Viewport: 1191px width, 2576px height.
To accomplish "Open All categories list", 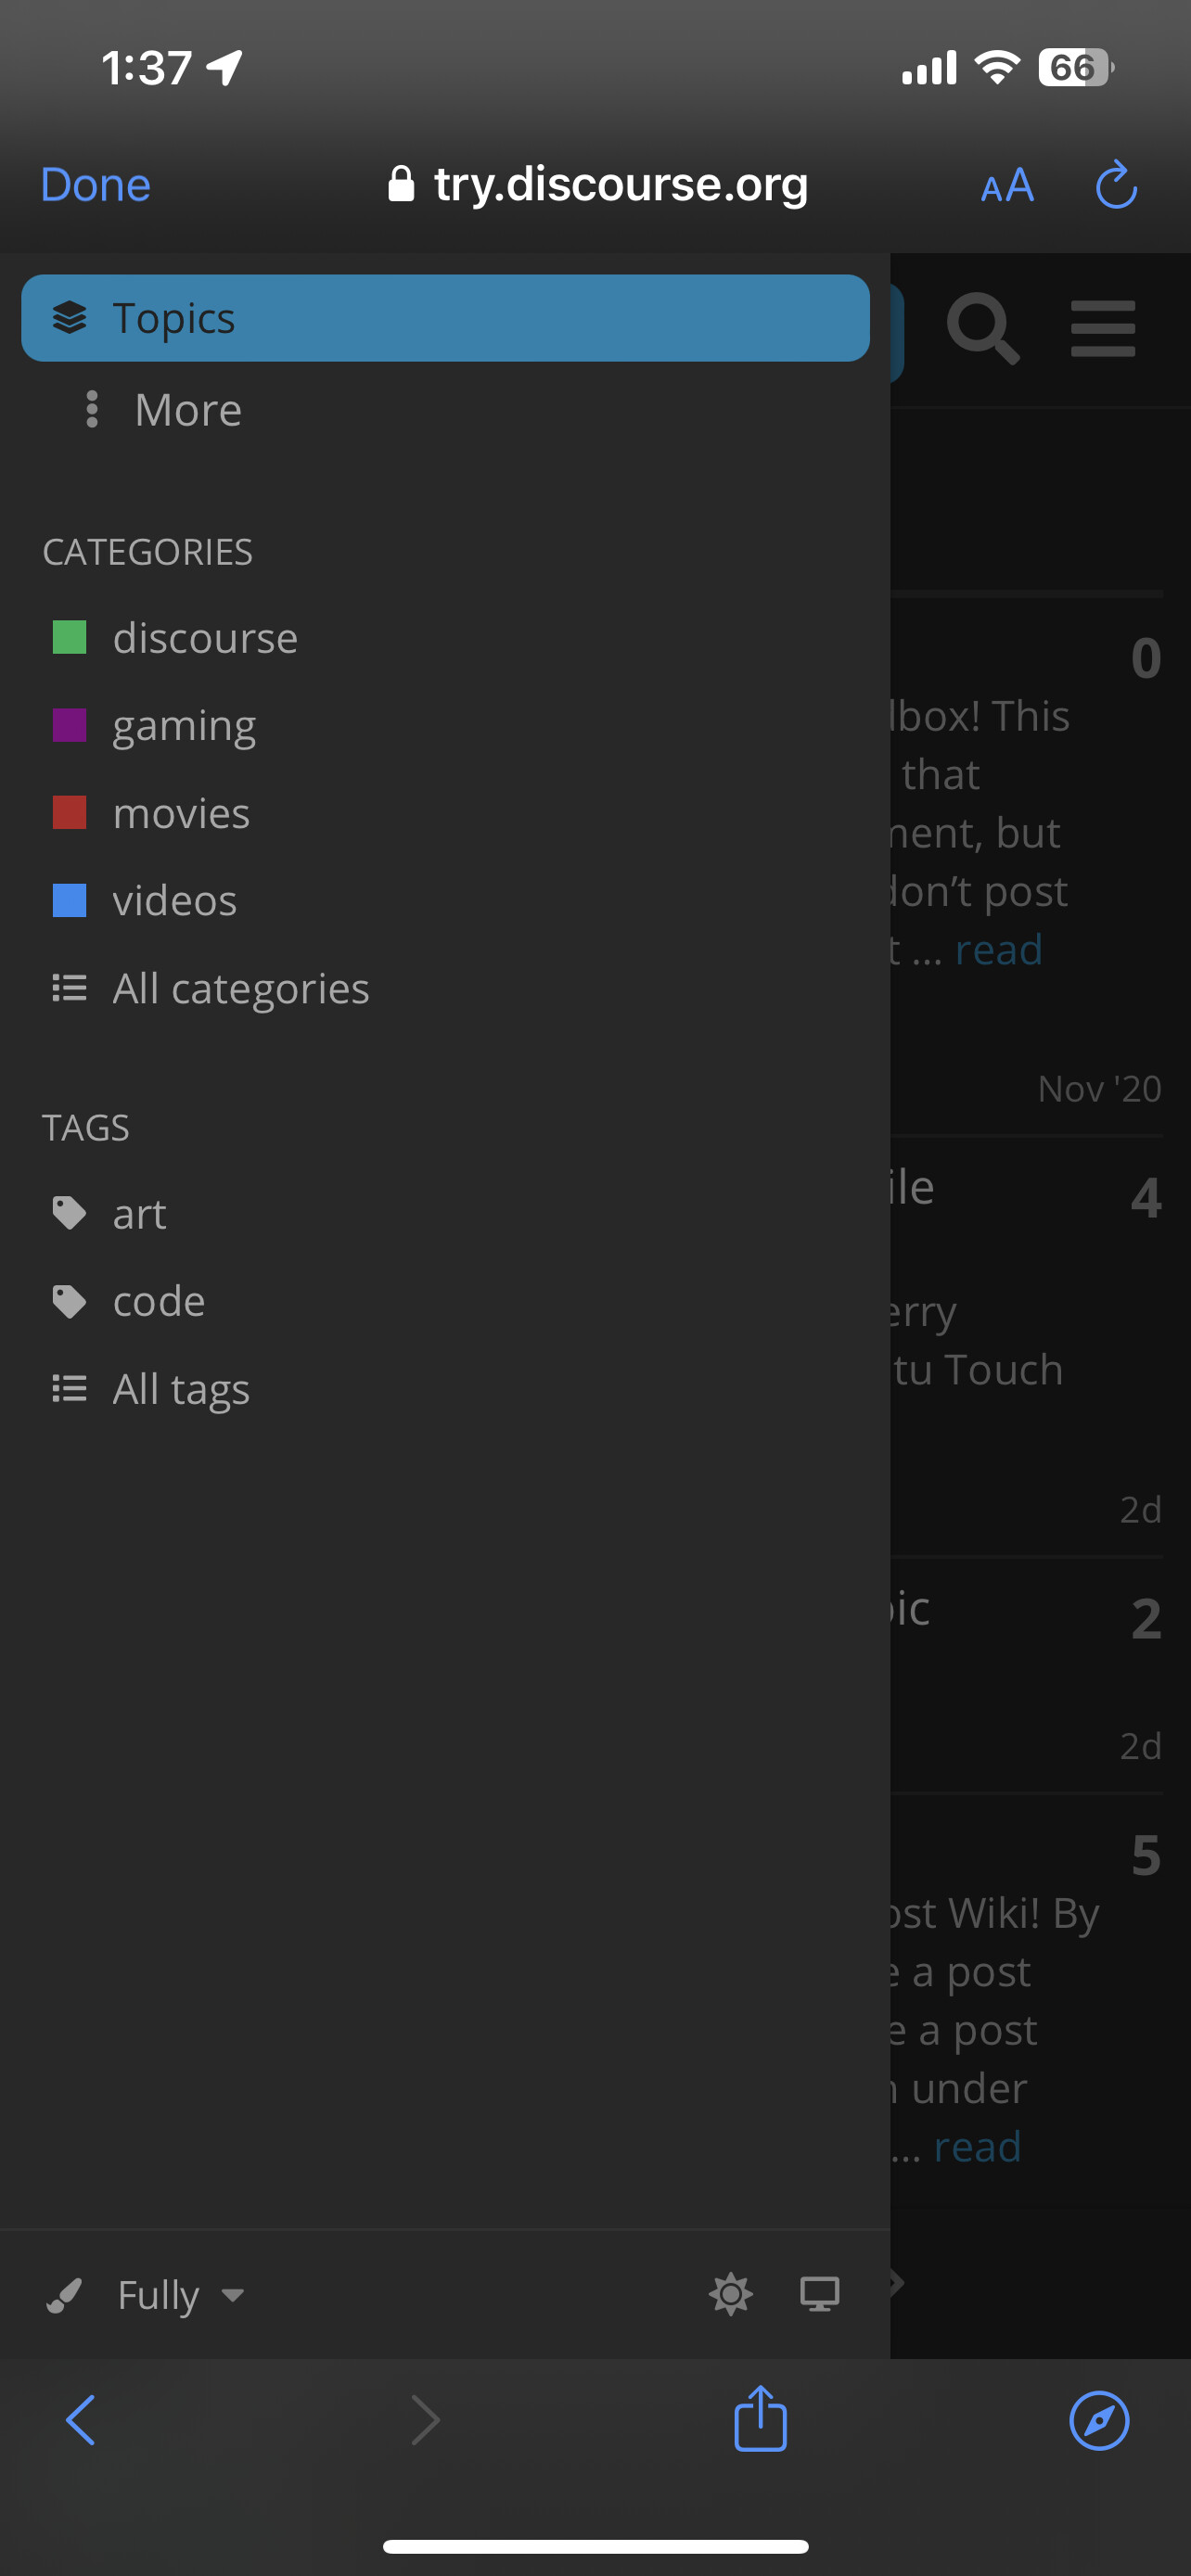I will [240, 989].
